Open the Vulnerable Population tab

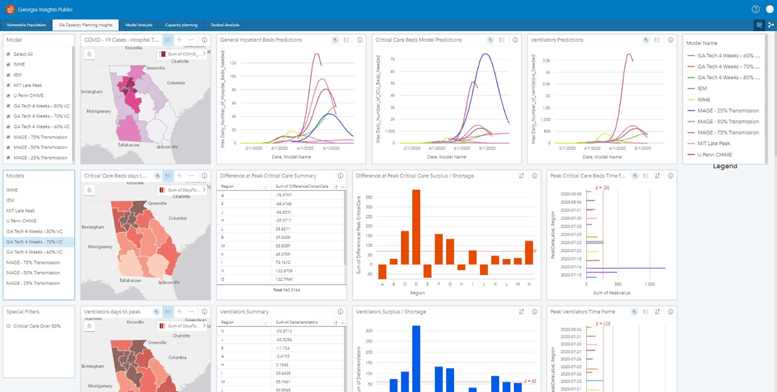click(26, 25)
